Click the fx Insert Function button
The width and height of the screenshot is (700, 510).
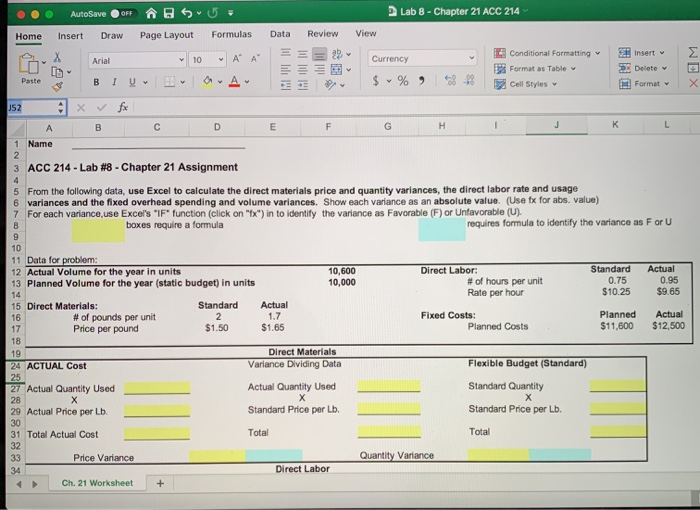point(123,107)
